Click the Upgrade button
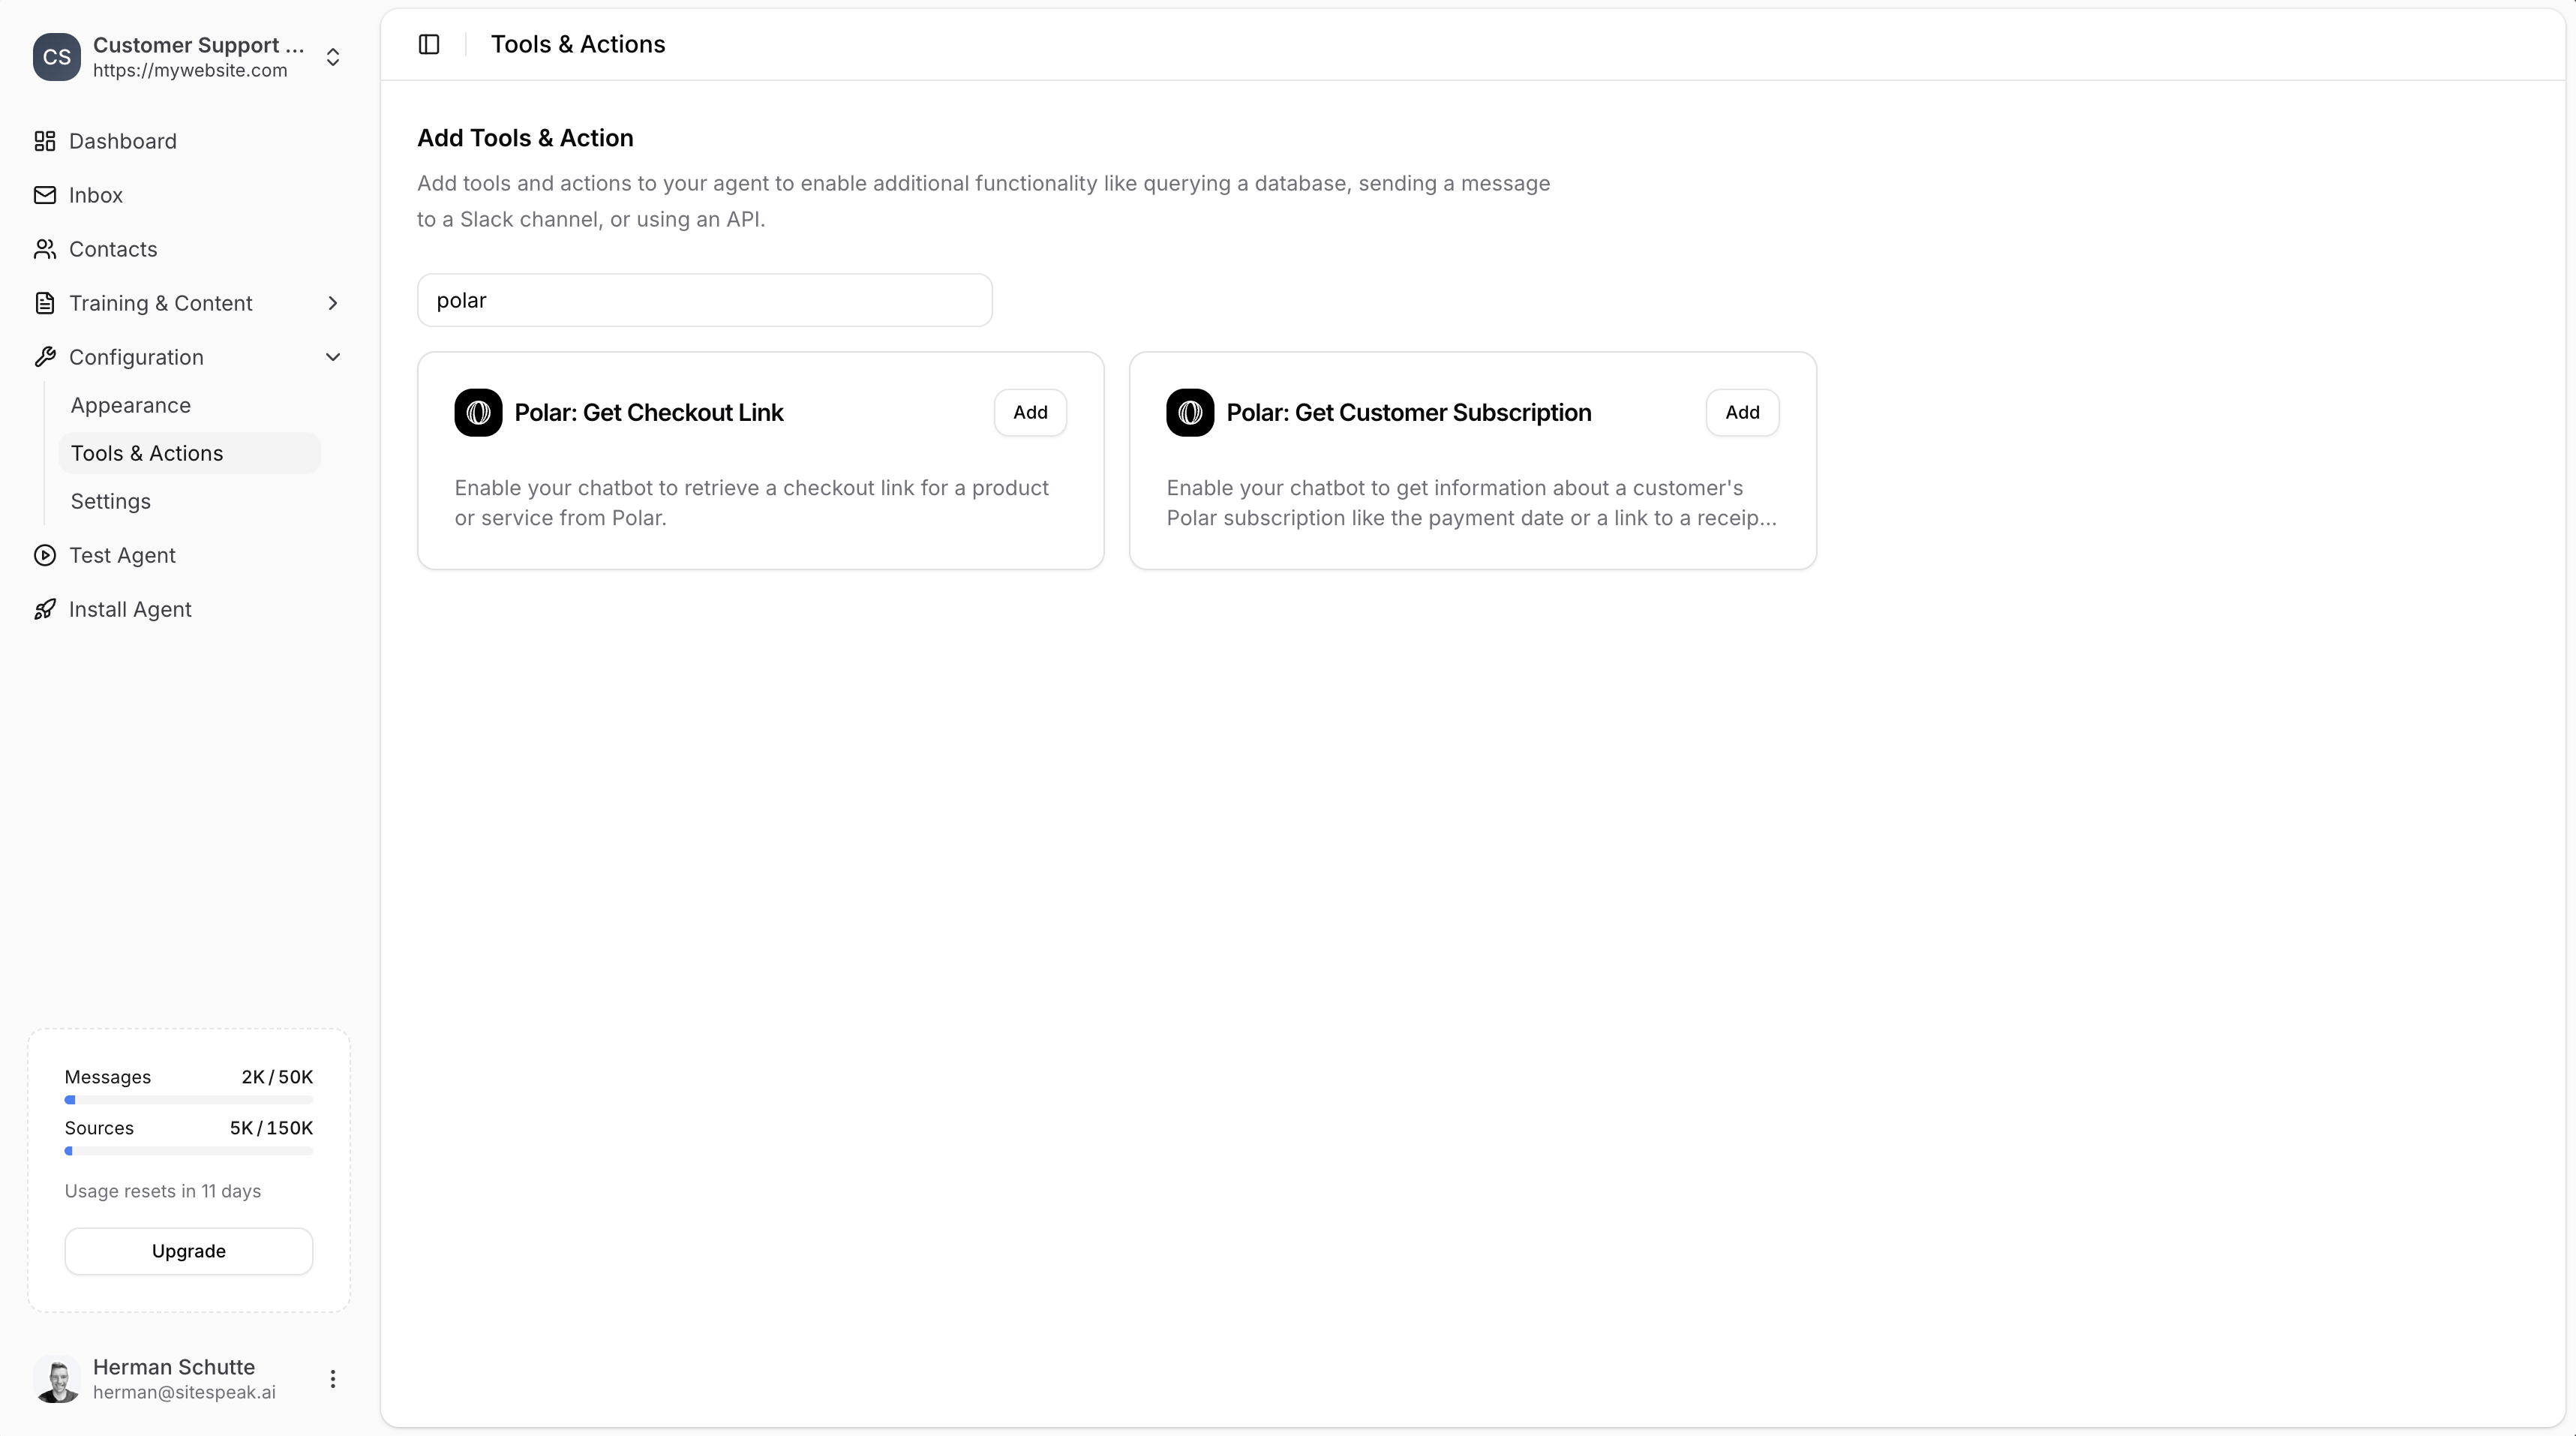This screenshot has height=1436, width=2576. pyautogui.click(x=189, y=1251)
